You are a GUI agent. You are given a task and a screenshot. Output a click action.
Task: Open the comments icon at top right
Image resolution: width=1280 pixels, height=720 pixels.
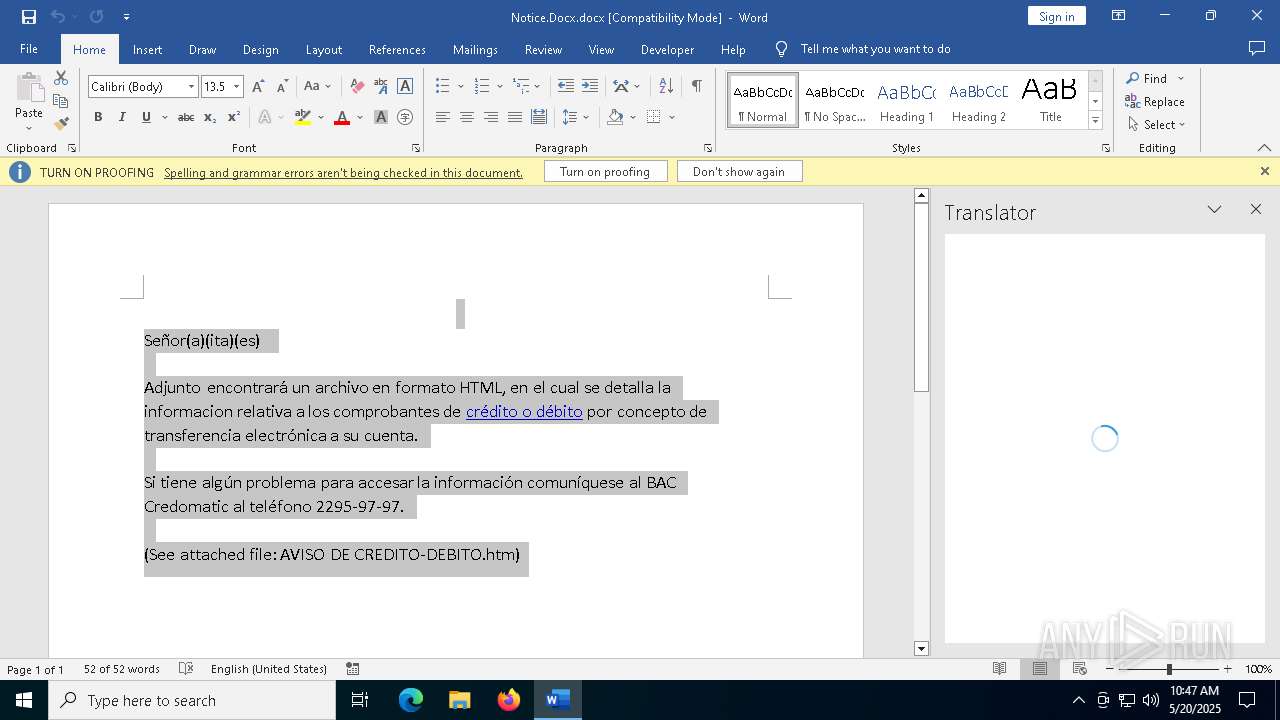[1257, 48]
